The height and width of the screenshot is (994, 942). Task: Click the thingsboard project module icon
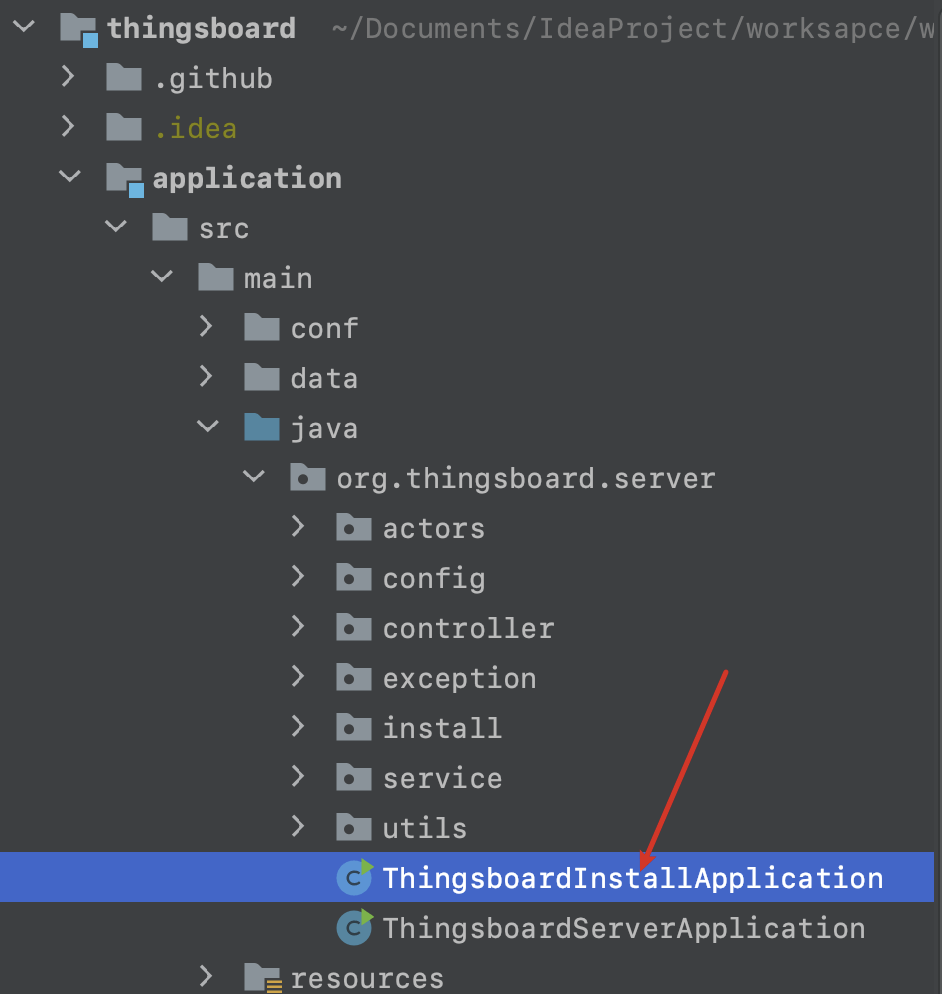pyautogui.click(x=79, y=30)
